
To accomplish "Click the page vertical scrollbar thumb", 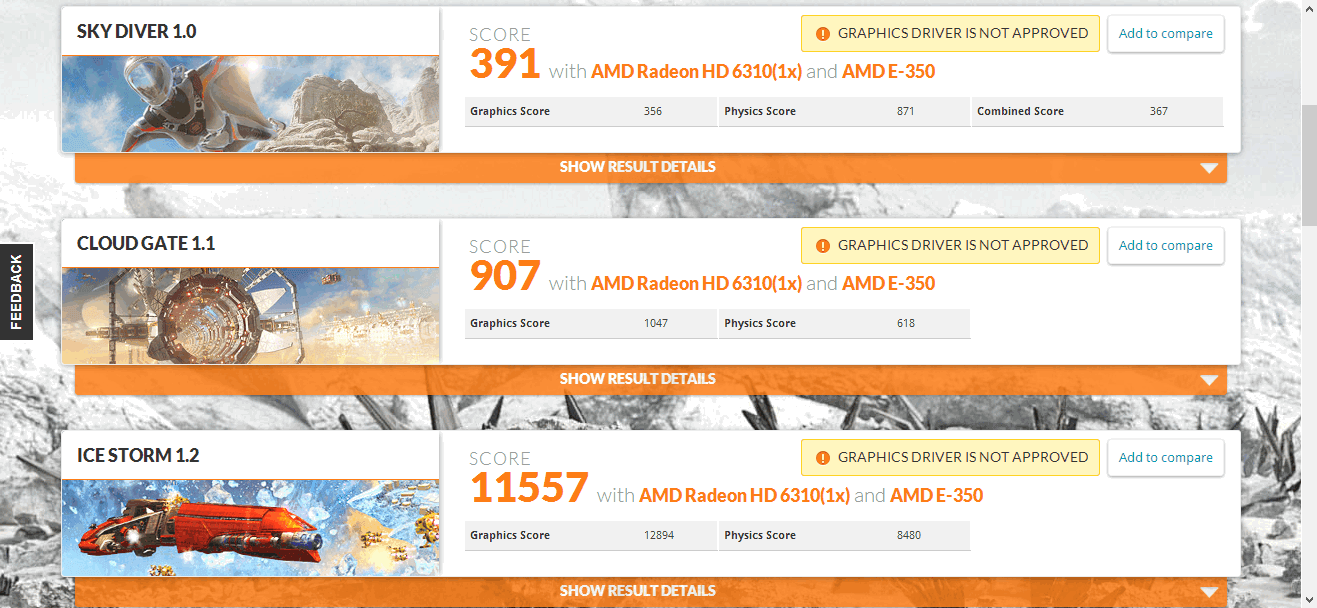I will click(1309, 164).
